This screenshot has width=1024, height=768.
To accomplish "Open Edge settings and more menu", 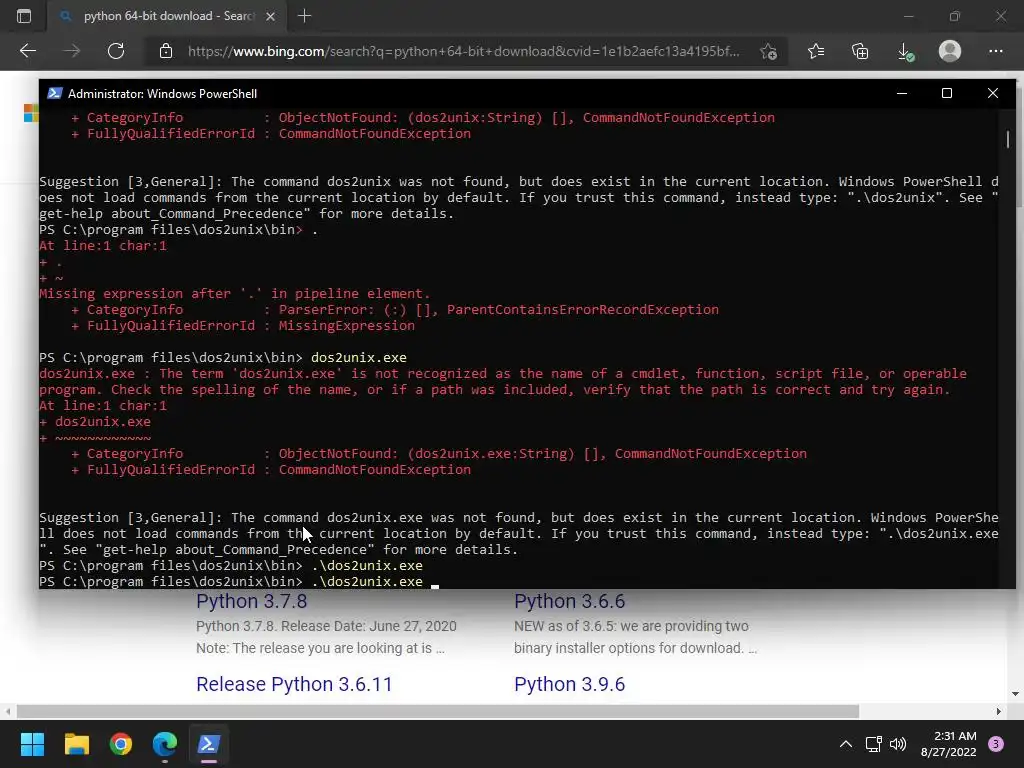I will [995, 51].
